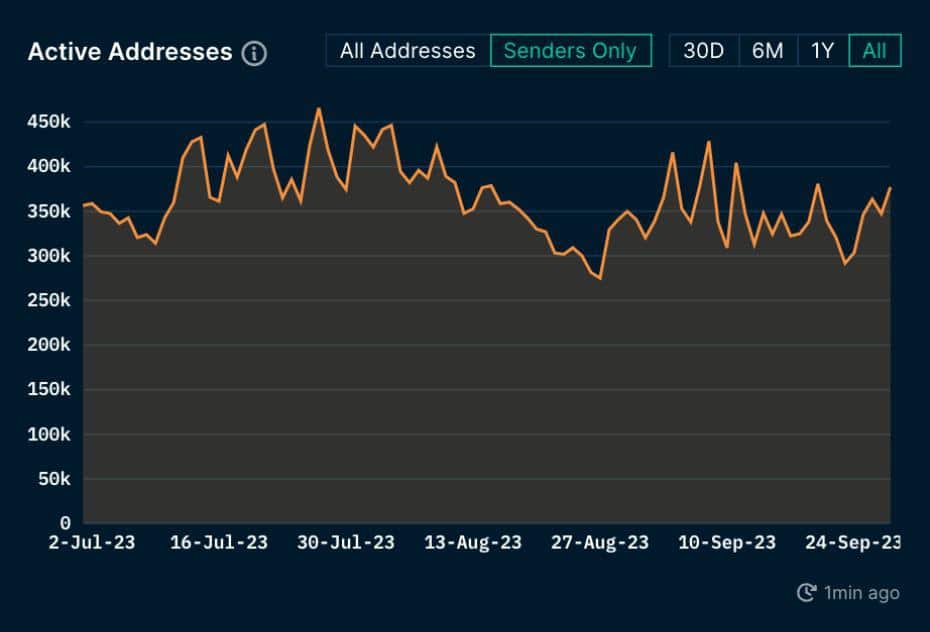
Task: Choose the 1Y time range
Action: (823, 51)
